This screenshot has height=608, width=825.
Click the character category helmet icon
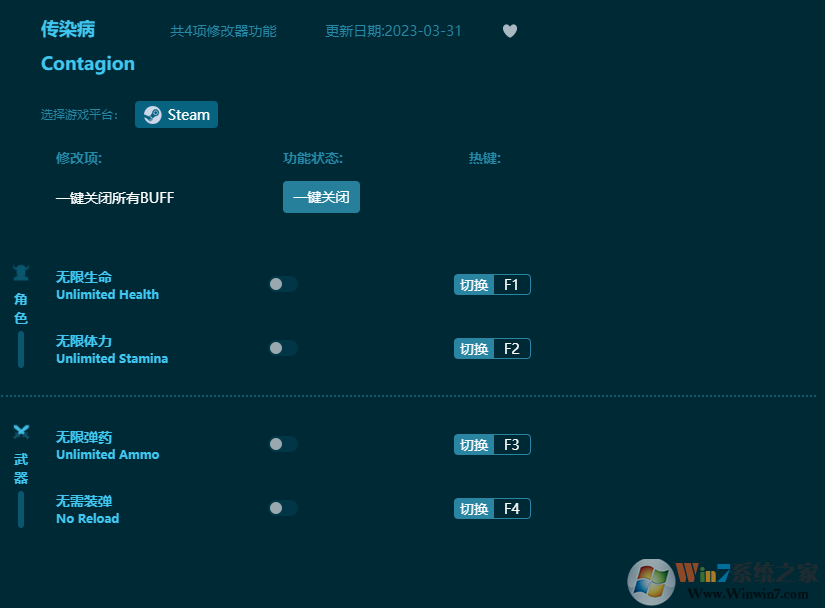point(21,273)
